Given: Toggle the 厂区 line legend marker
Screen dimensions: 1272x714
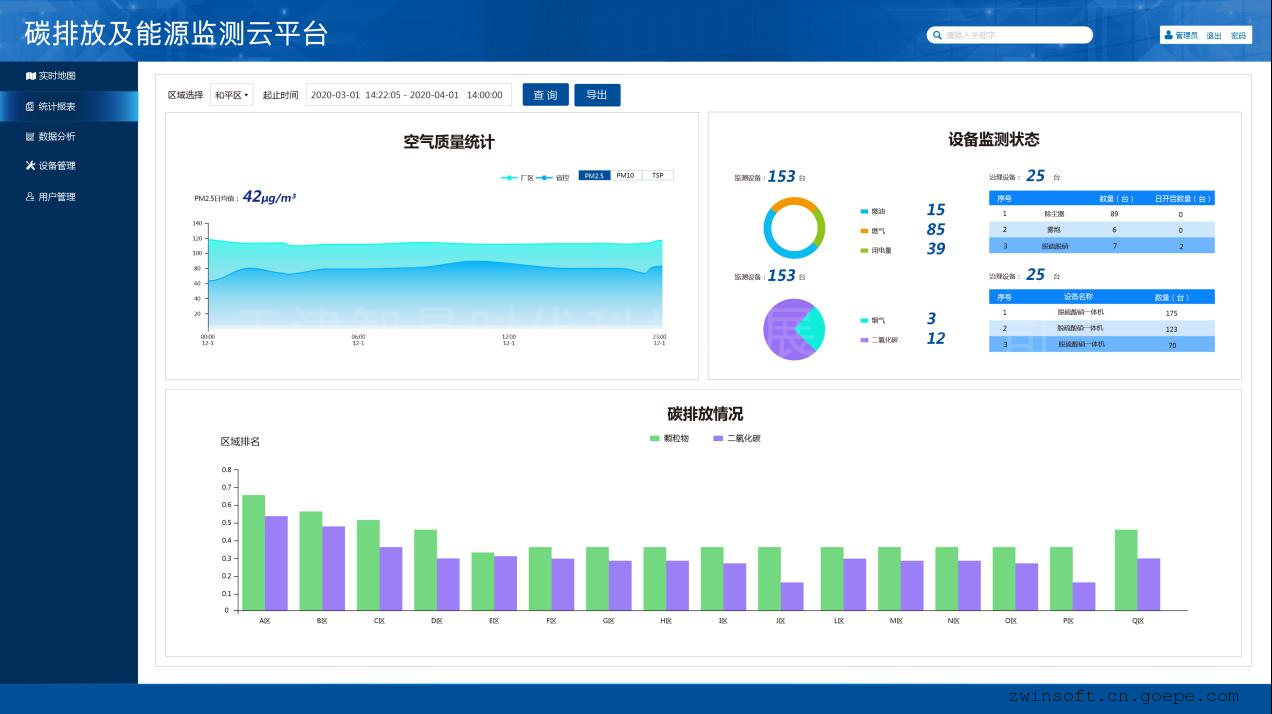Looking at the screenshot, I should tap(510, 177).
